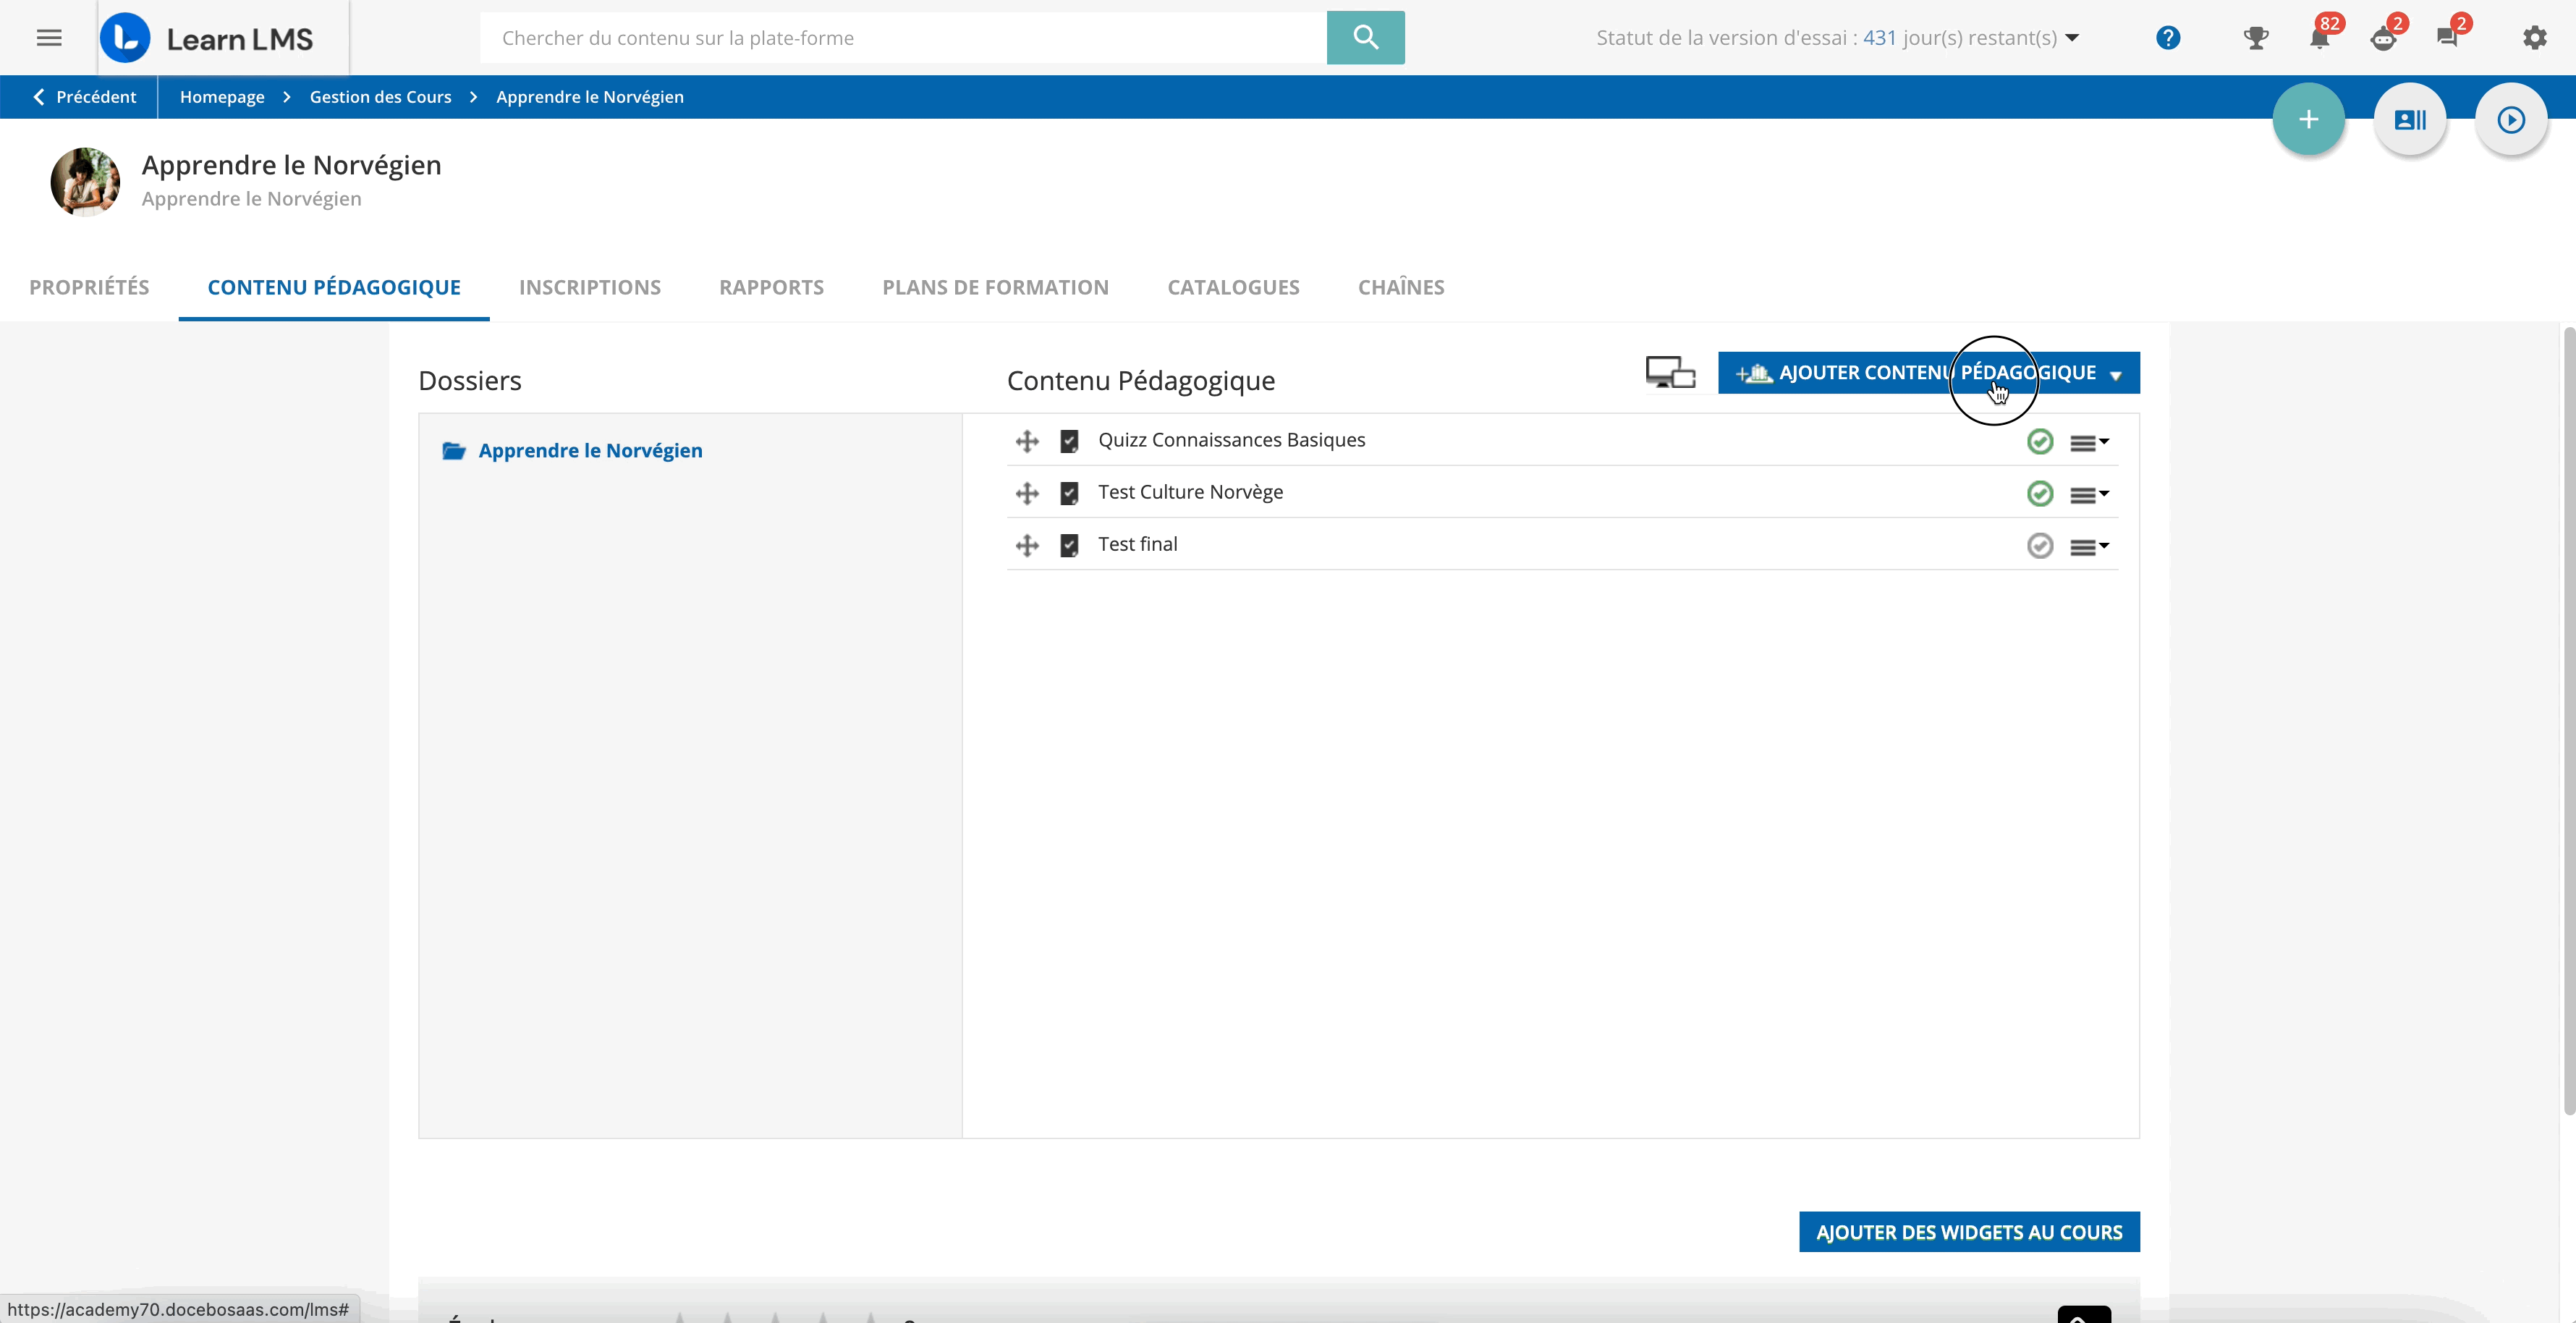Click test icon of Test final
Viewport: 2576px width, 1323px height.
click(x=1069, y=545)
